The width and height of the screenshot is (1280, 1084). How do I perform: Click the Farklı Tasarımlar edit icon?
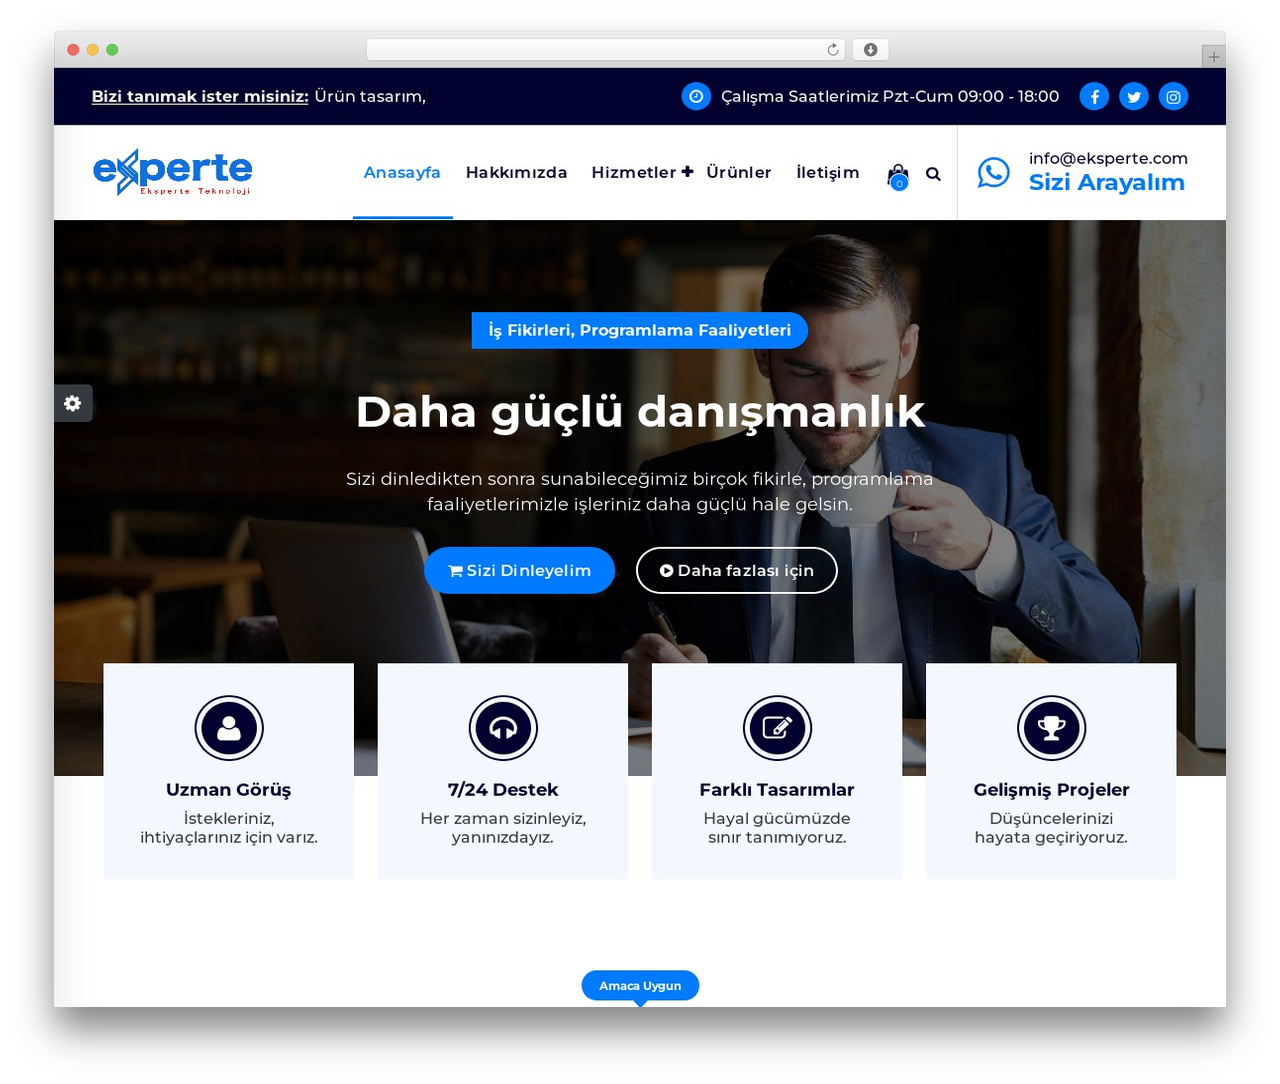pos(777,728)
